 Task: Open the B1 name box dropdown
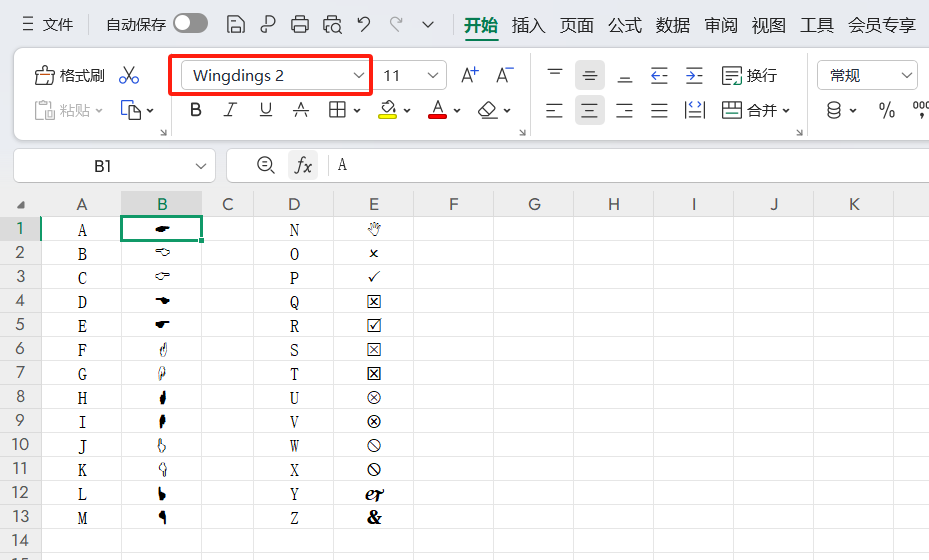pos(201,167)
